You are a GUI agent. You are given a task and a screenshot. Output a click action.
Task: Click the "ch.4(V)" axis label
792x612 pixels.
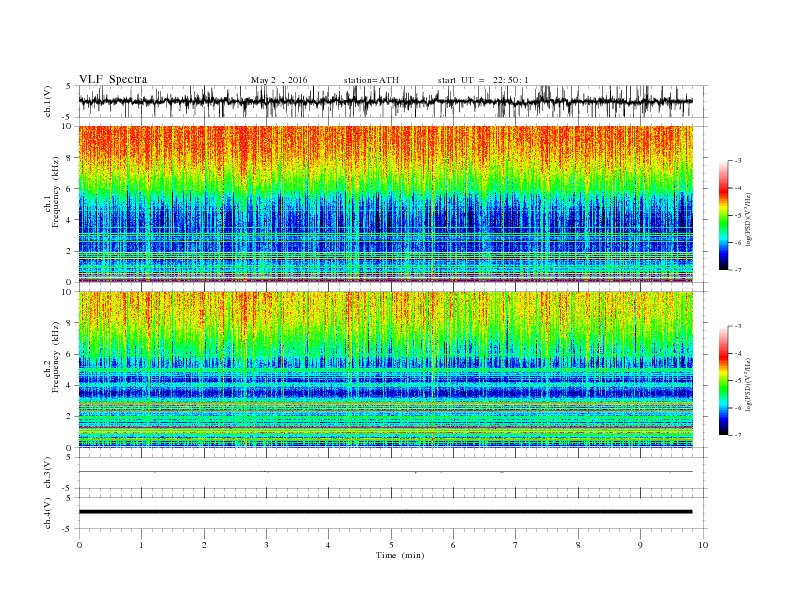[x=47, y=513]
